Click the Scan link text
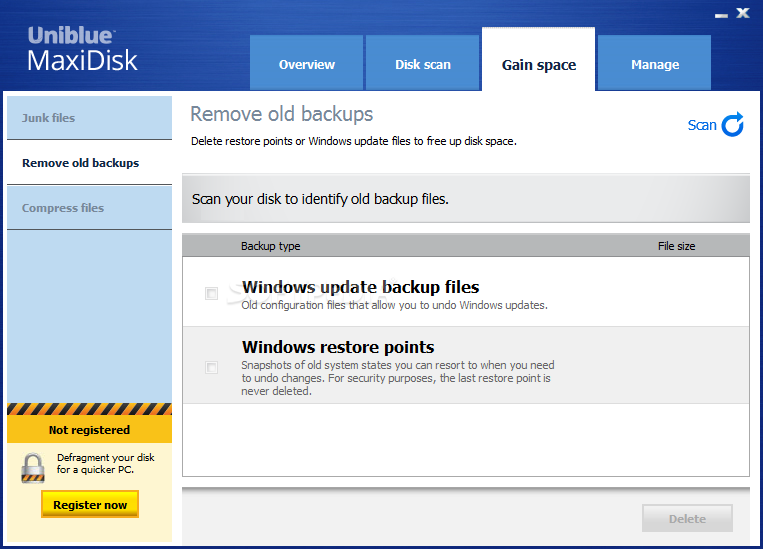763x549 pixels. click(702, 126)
